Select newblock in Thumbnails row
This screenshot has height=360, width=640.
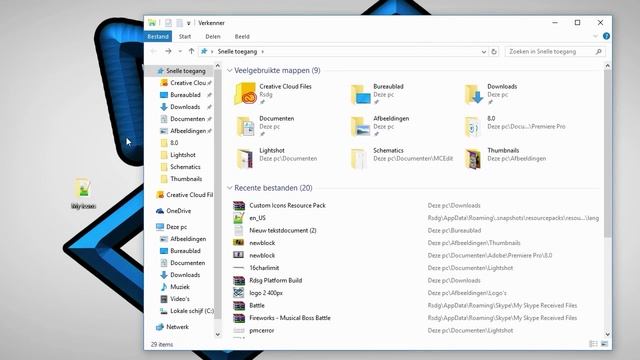[x=262, y=243]
